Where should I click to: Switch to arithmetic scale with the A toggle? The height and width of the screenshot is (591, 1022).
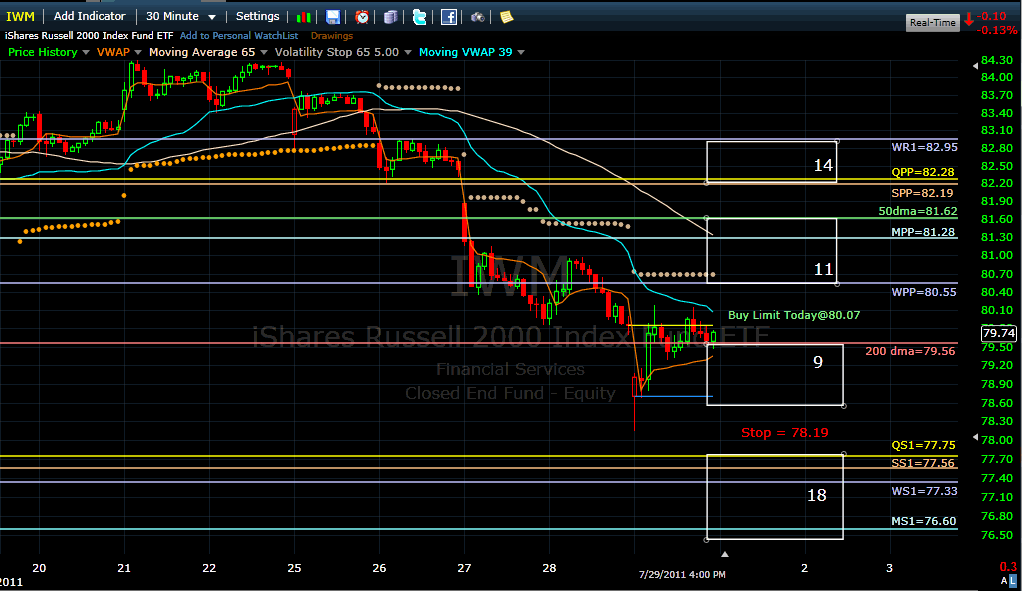tap(1004, 581)
